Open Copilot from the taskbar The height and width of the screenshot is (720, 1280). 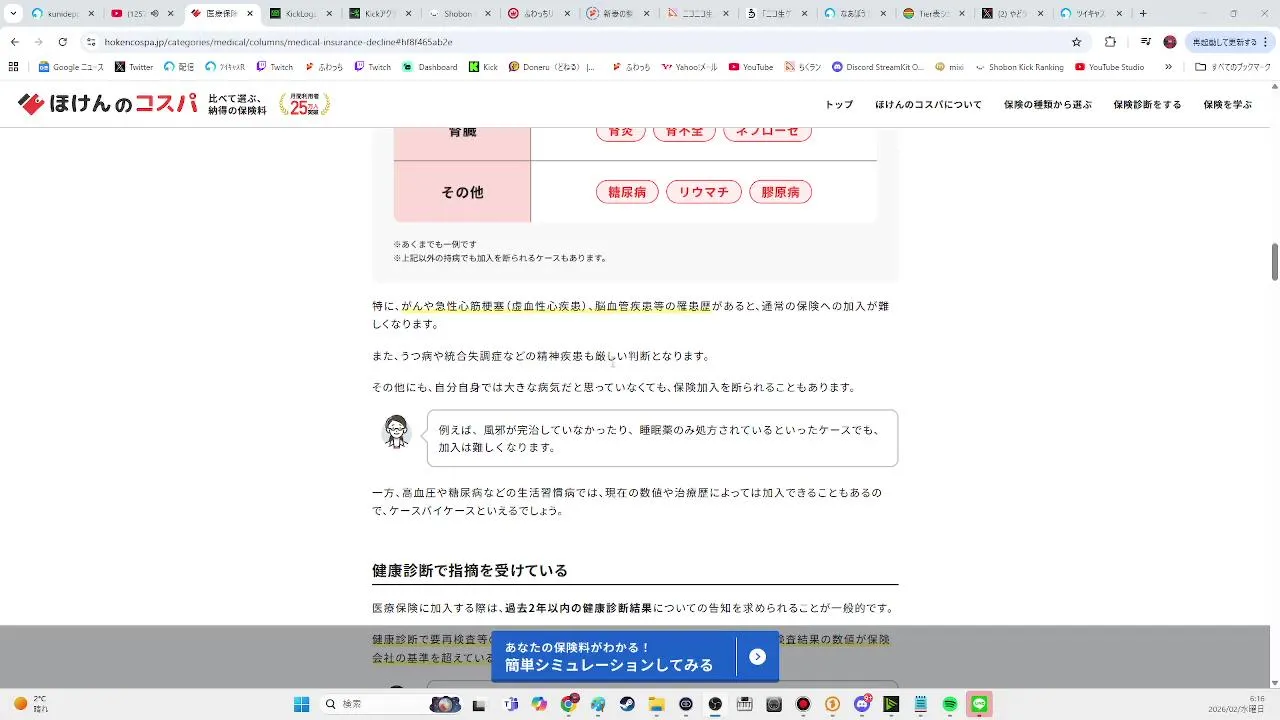(539, 704)
